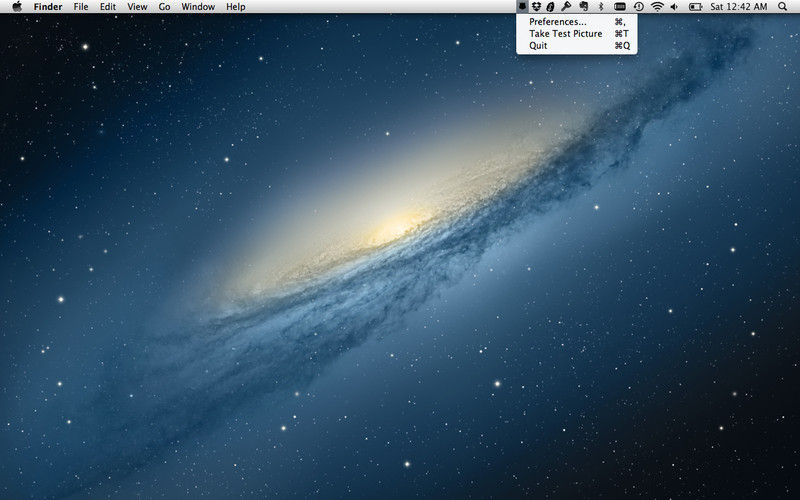Open the Finder application menu
800x500 pixels.
(48, 7)
